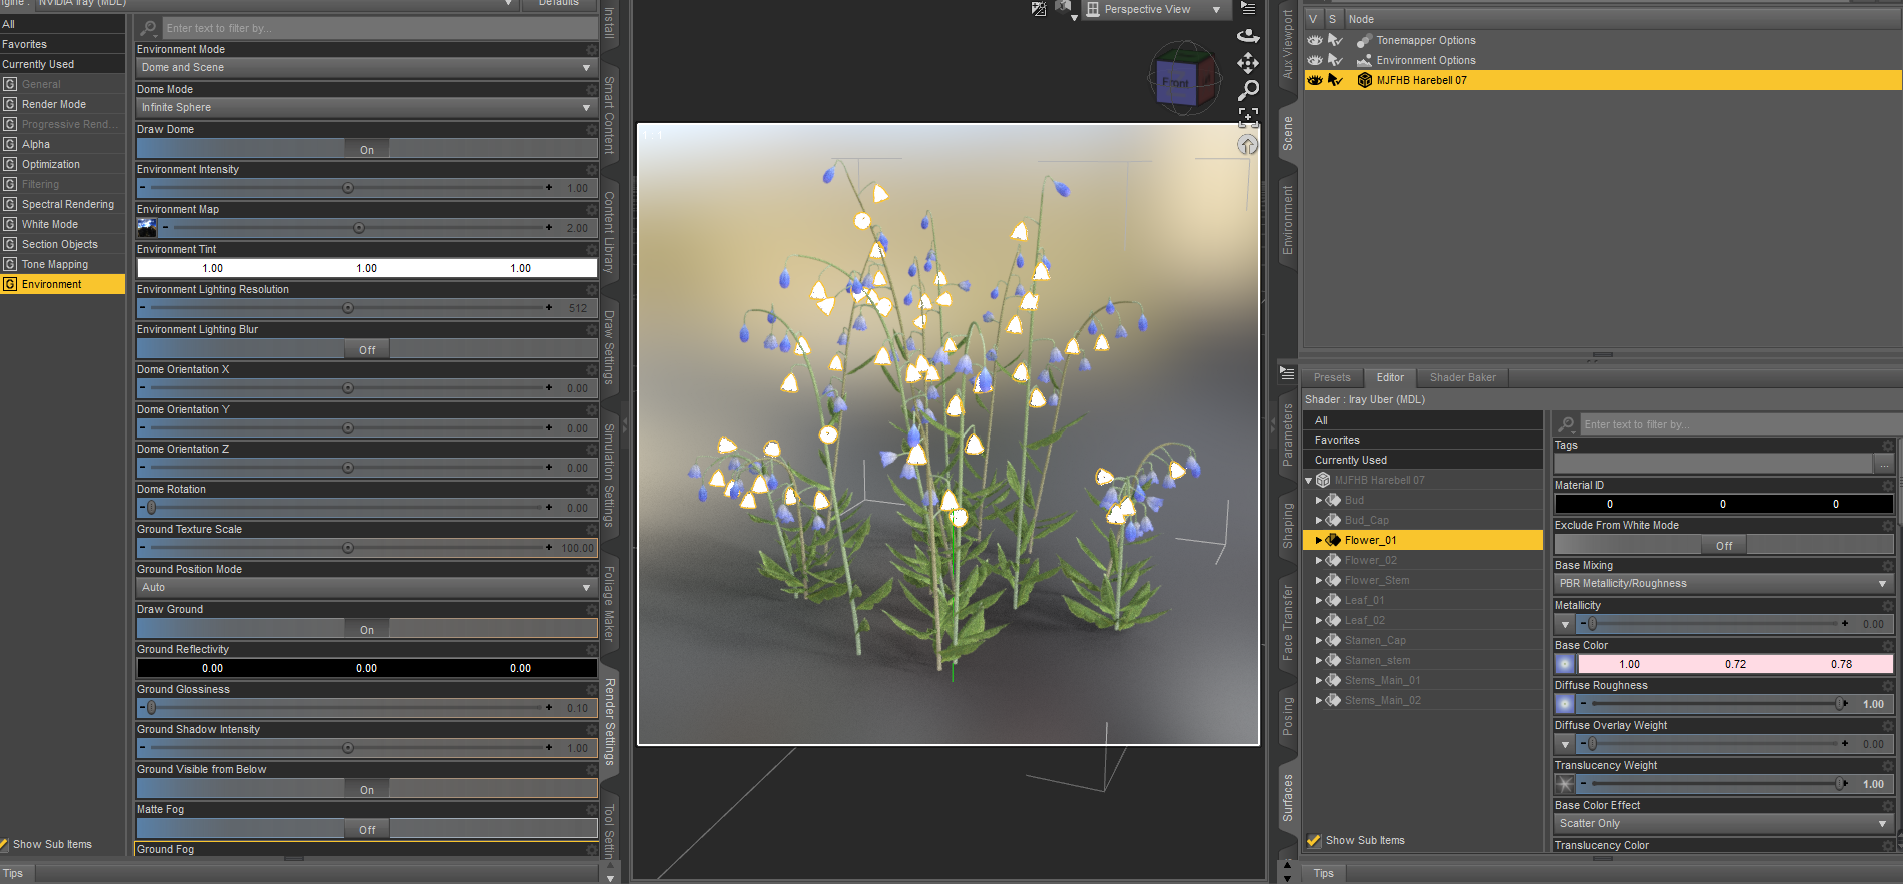
Task: Toggle the Matte Fog switch
Action: pos(367,829)
